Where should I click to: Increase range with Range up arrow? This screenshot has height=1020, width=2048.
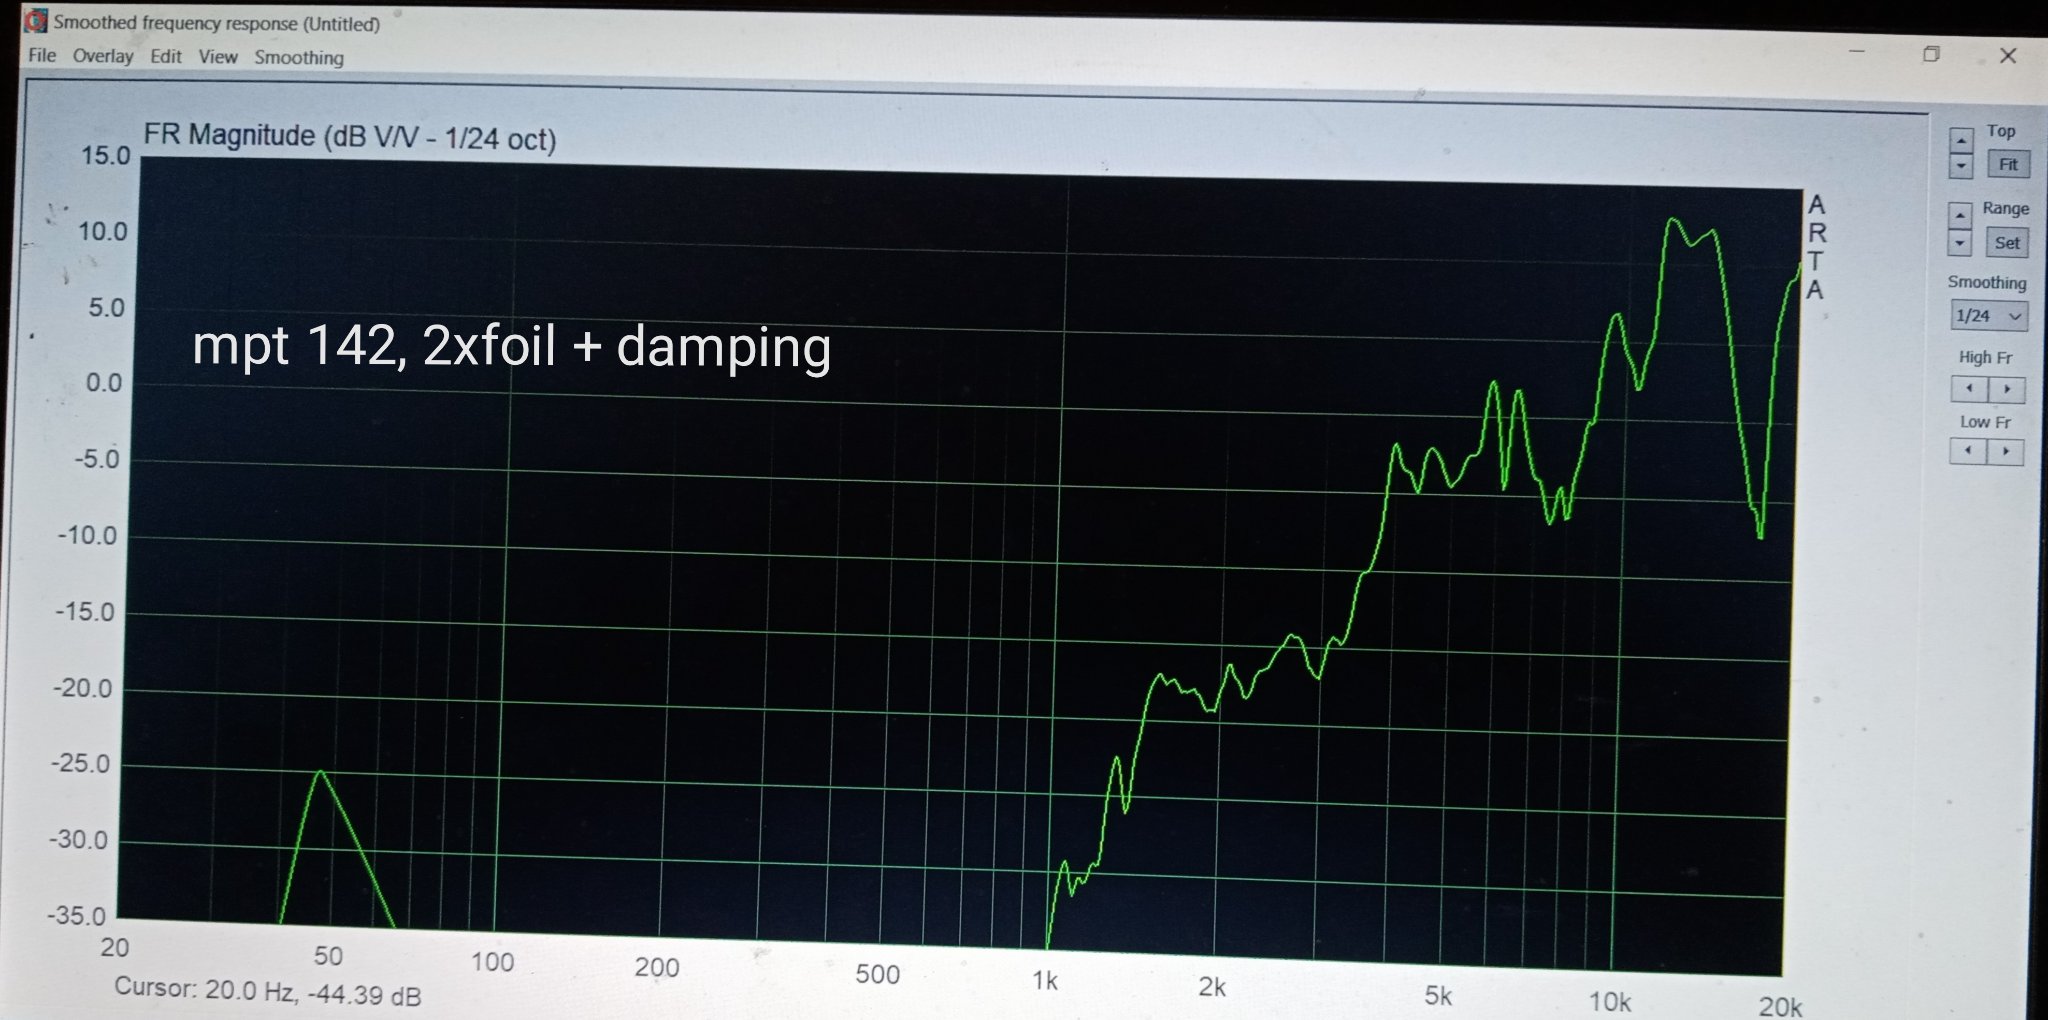1960,214
